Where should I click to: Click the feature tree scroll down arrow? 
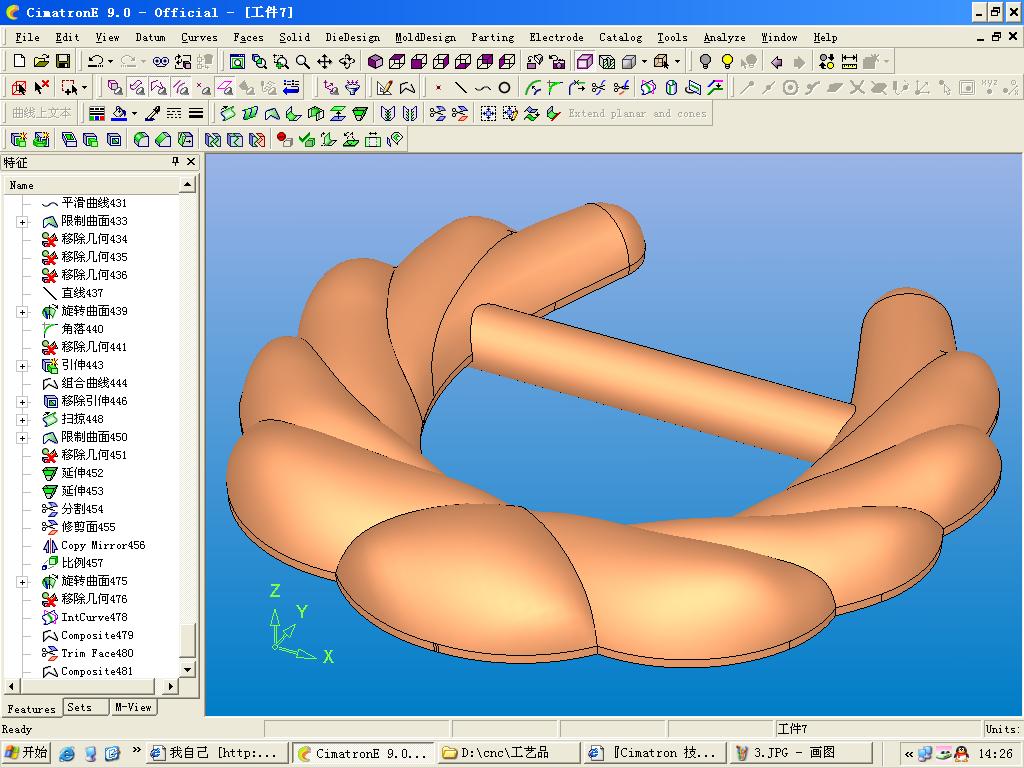[x=187, y=670]
